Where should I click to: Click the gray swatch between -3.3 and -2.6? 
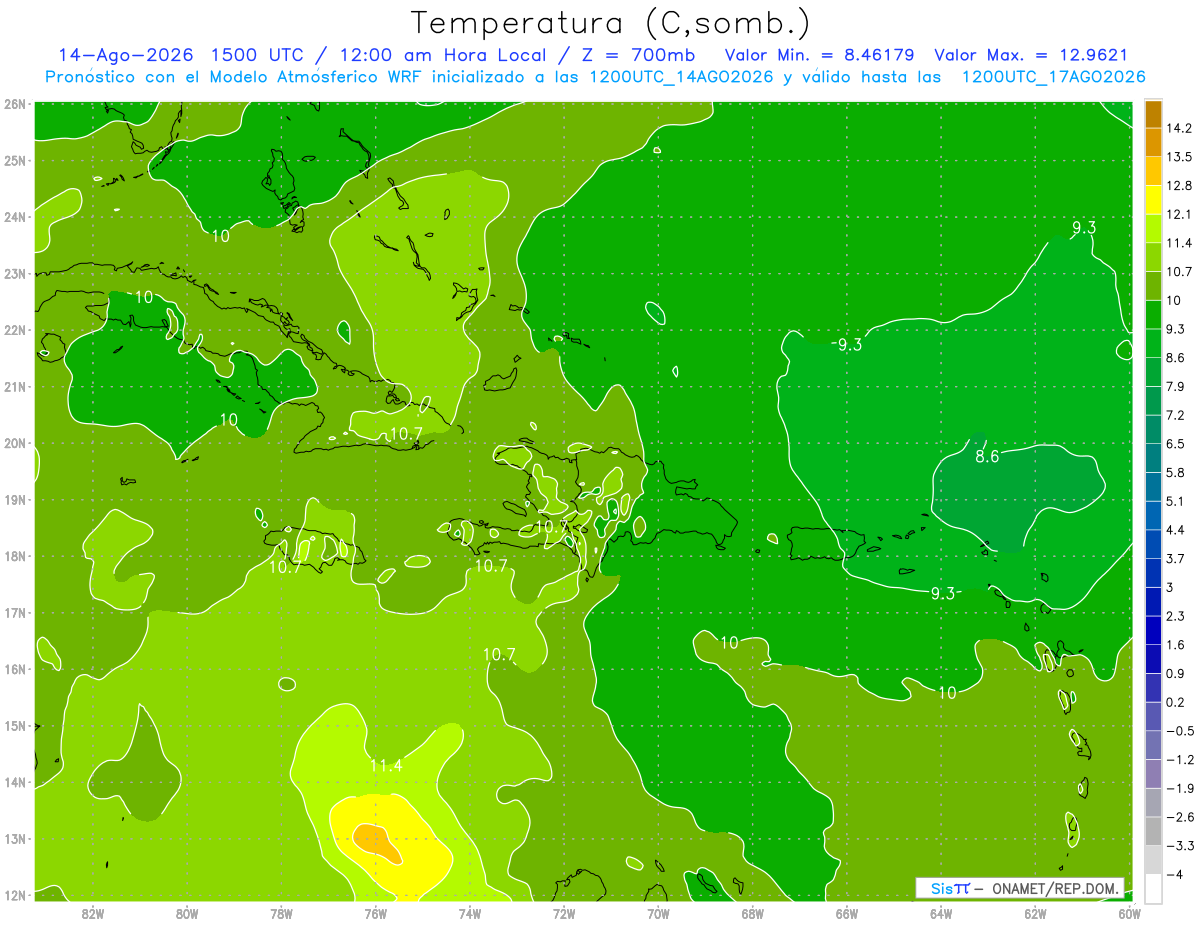pyautogui.click(x=1154, y=830)
